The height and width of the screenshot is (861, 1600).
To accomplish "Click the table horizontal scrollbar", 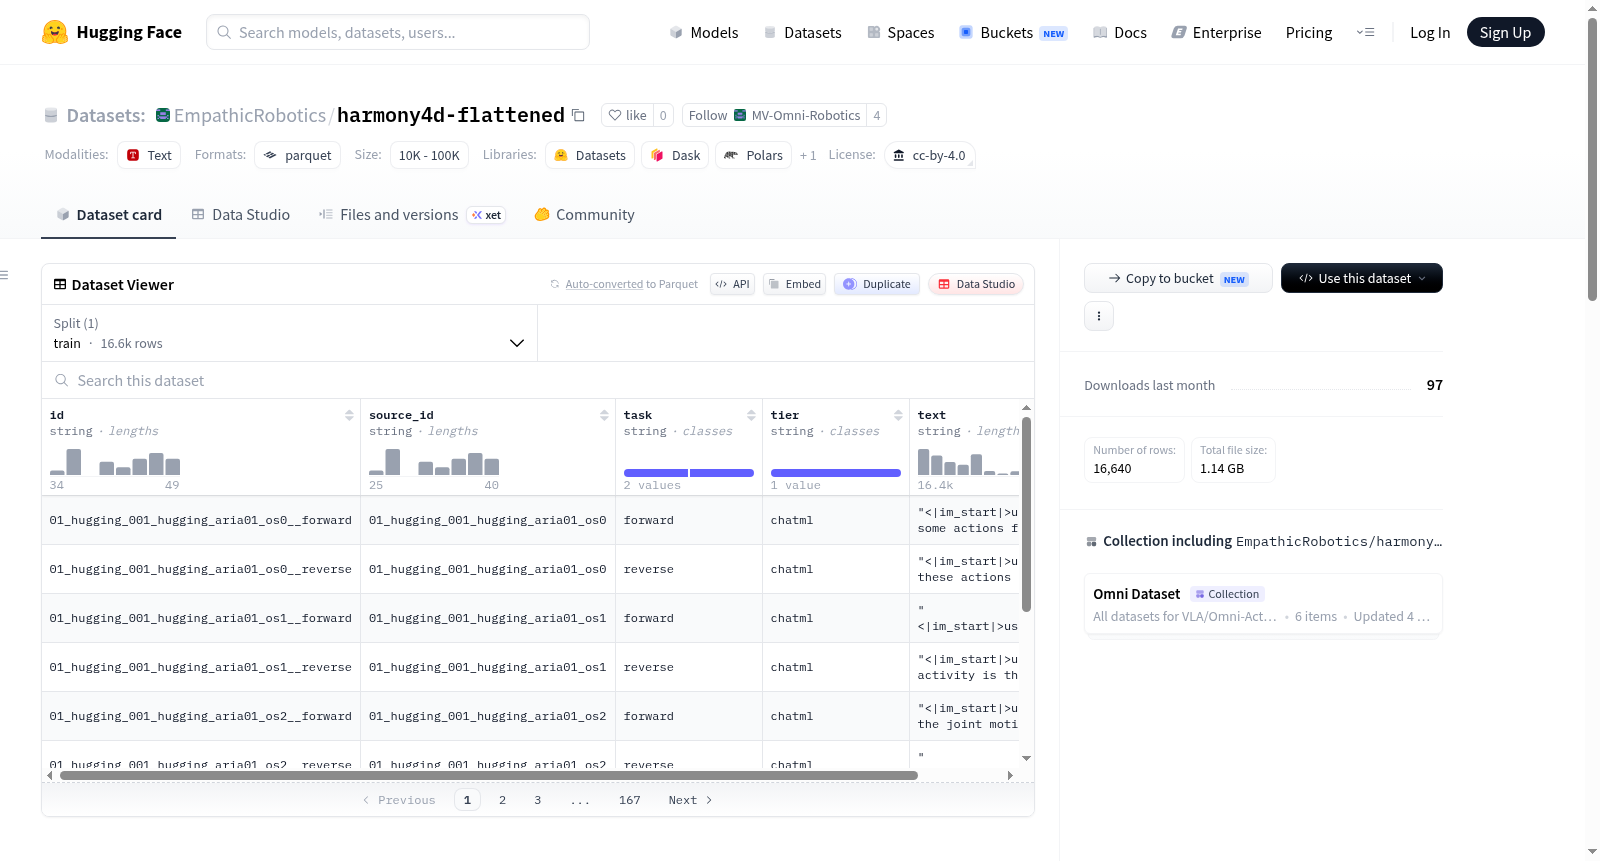I will click(x=489, y=775).
